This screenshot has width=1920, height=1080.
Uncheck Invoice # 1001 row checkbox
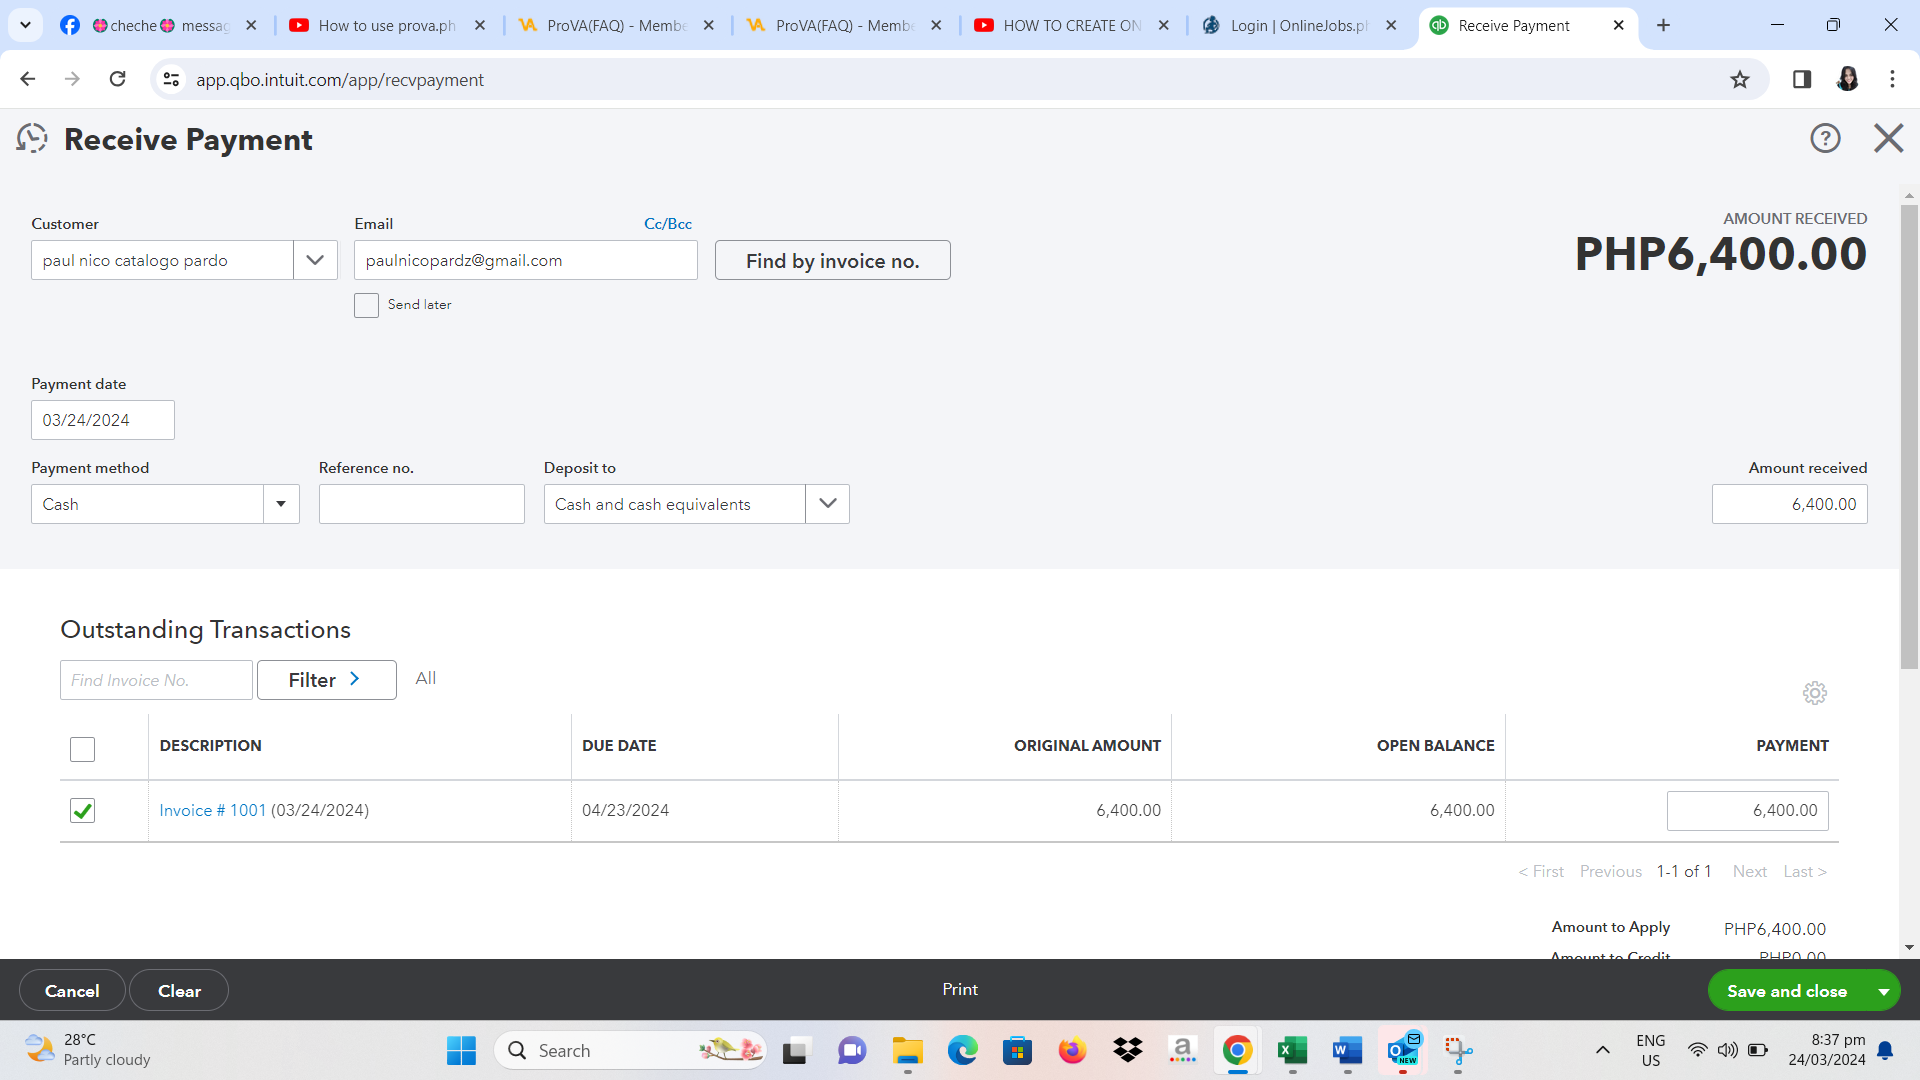click(x=83, y=810)
